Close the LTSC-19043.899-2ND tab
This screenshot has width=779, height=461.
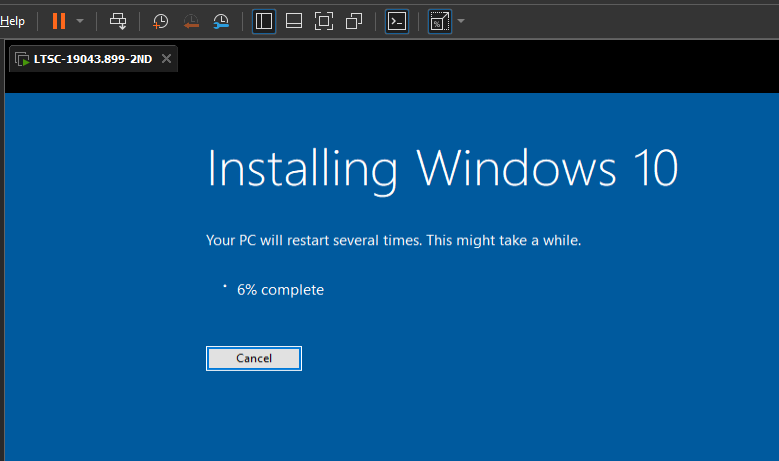[166, 59]
